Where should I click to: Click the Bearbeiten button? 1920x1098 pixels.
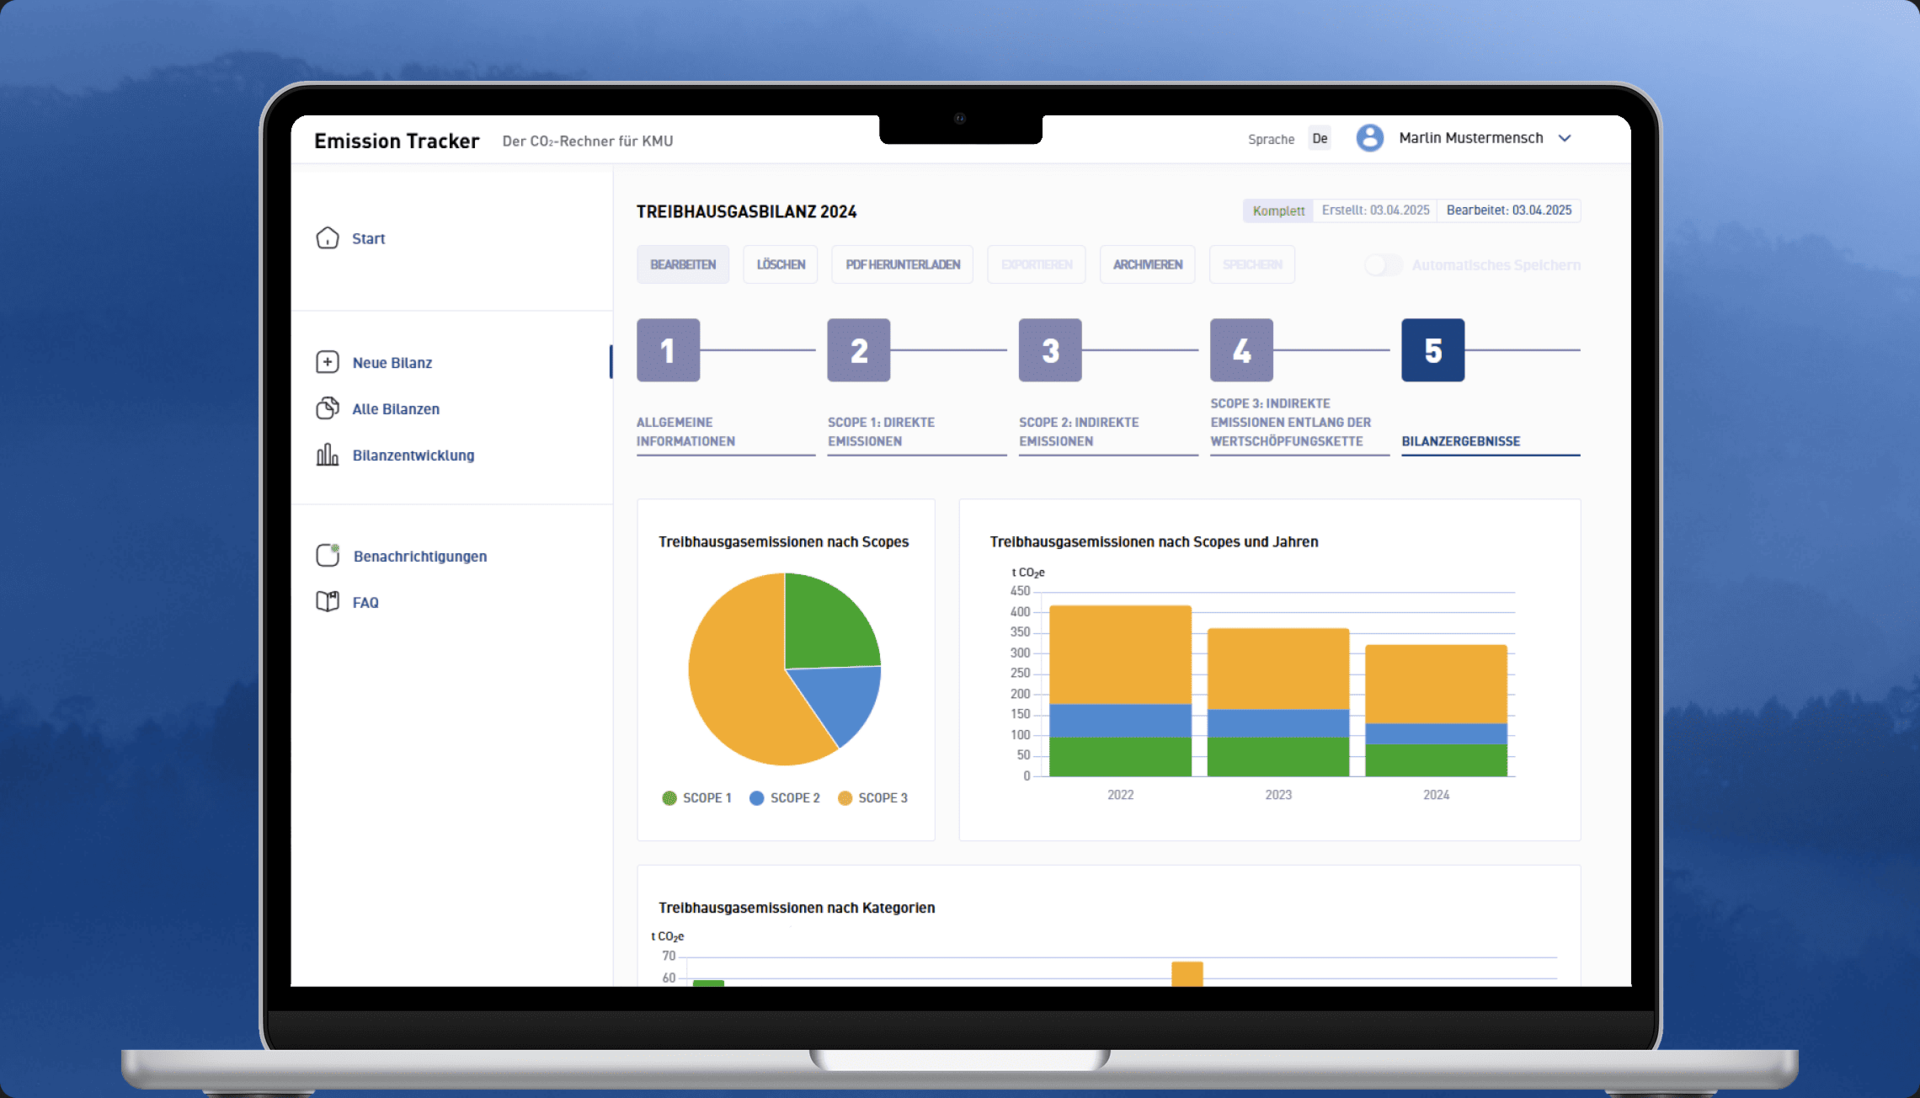pyautogui.click(x=683, y=265)
